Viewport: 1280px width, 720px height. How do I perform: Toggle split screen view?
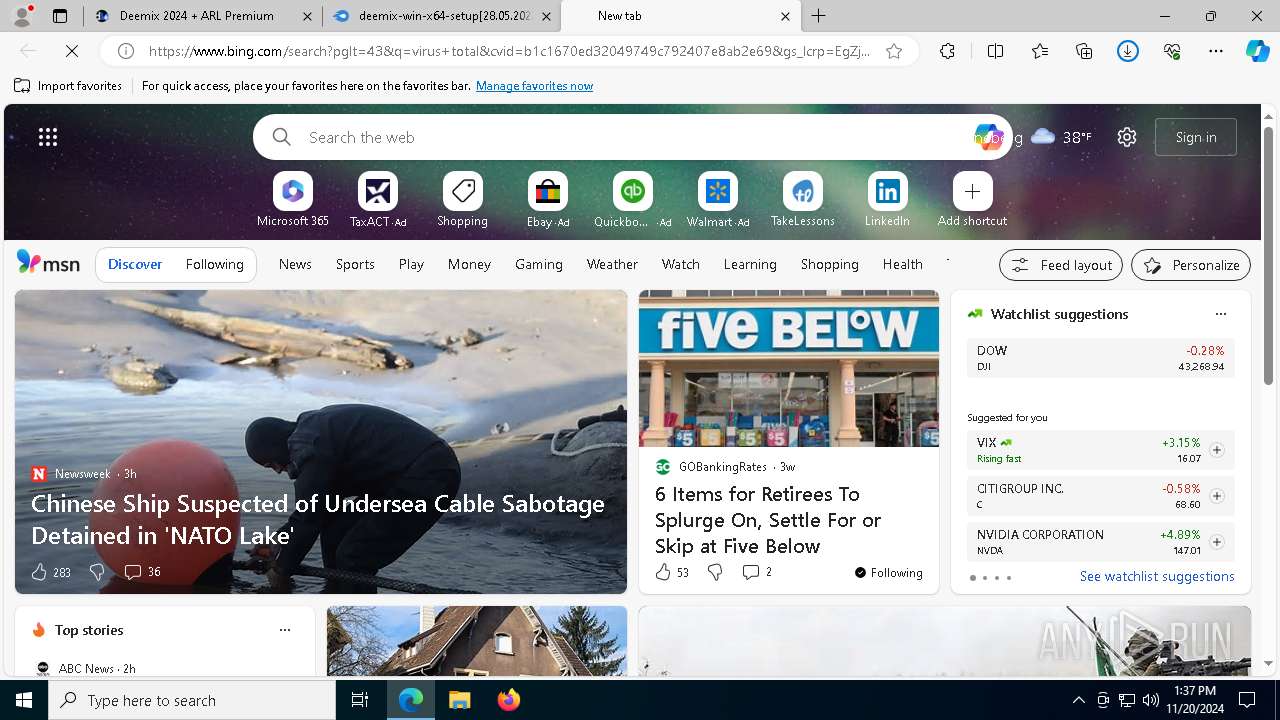pyautogui.click(x=995, y=50)
